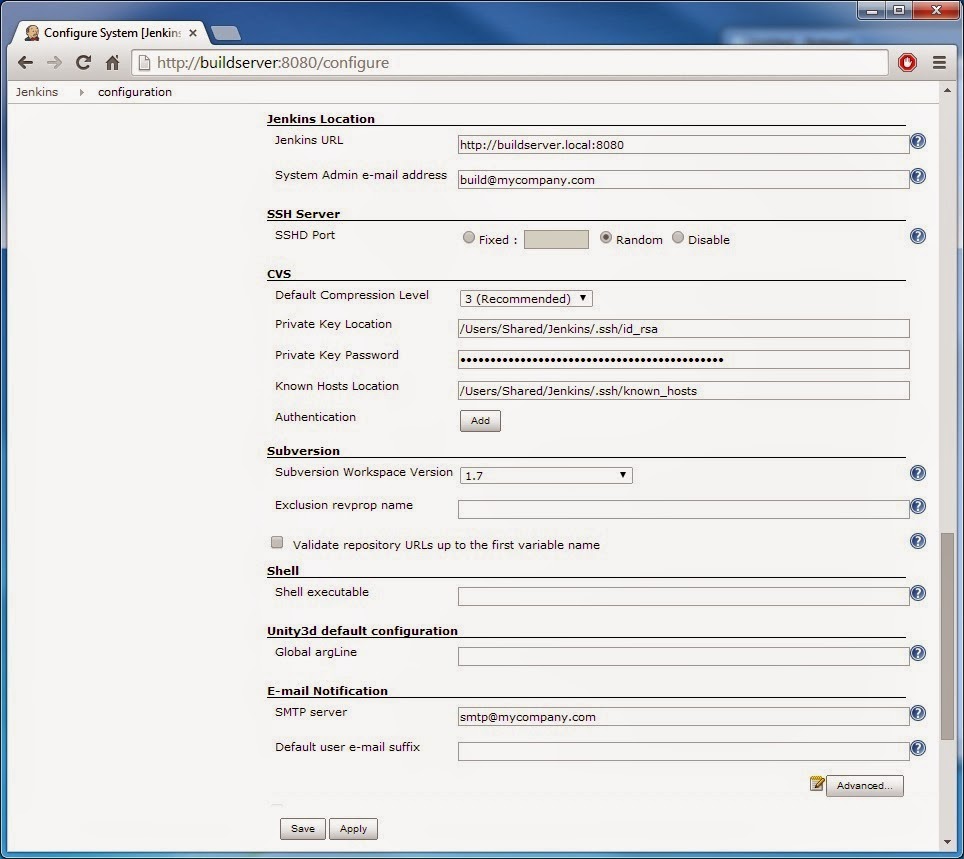Screen dimensions: 964x859
Task: Open help for Exclusion revprop name
Action: [x=917, y=506]
